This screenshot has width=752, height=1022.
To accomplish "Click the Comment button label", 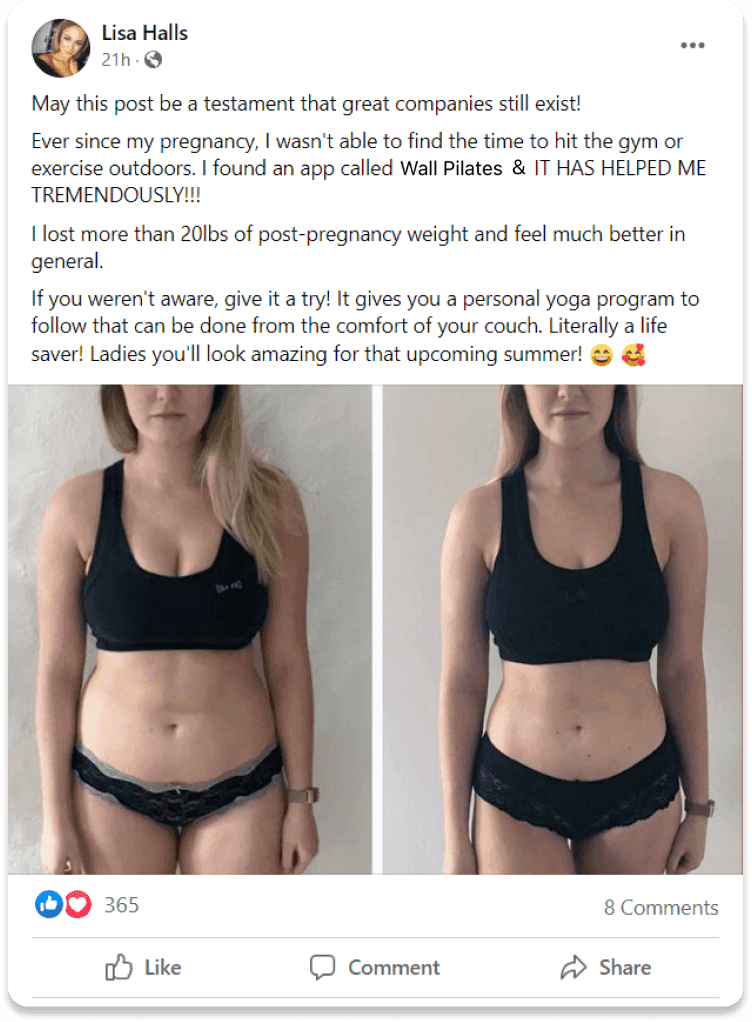I will click(394, 967).
